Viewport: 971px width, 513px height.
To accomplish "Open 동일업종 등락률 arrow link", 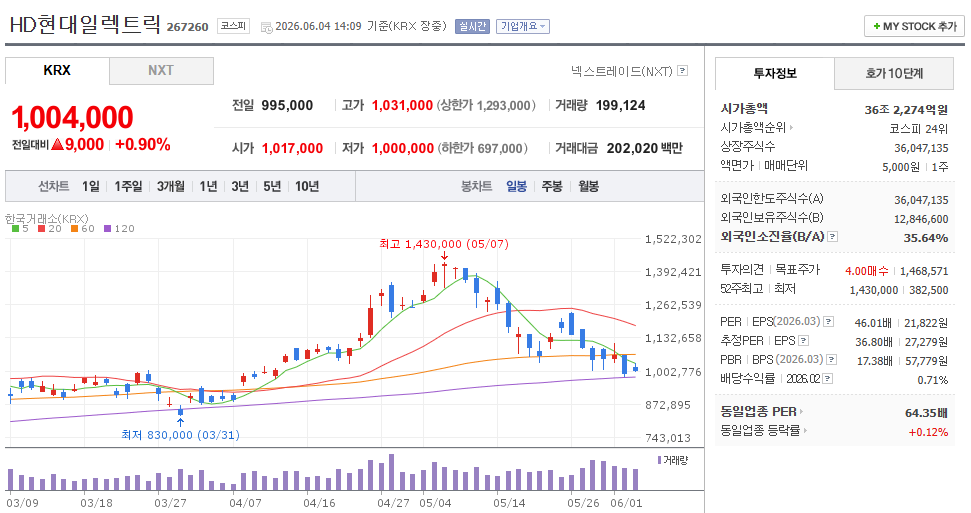I will click(x=805, y=430).
